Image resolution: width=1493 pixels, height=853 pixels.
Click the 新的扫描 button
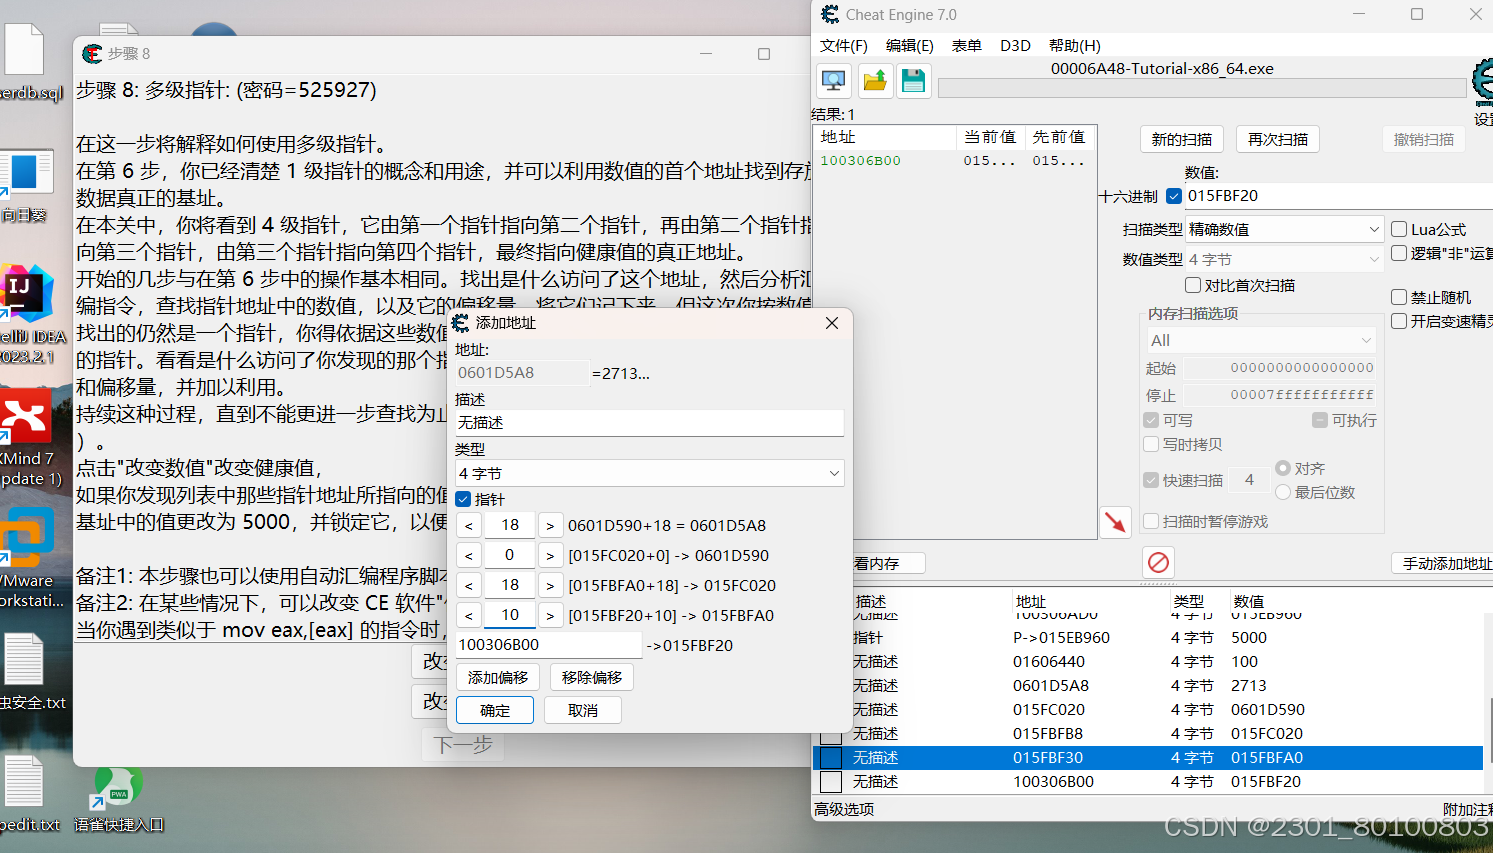(x=1181, y=139)
